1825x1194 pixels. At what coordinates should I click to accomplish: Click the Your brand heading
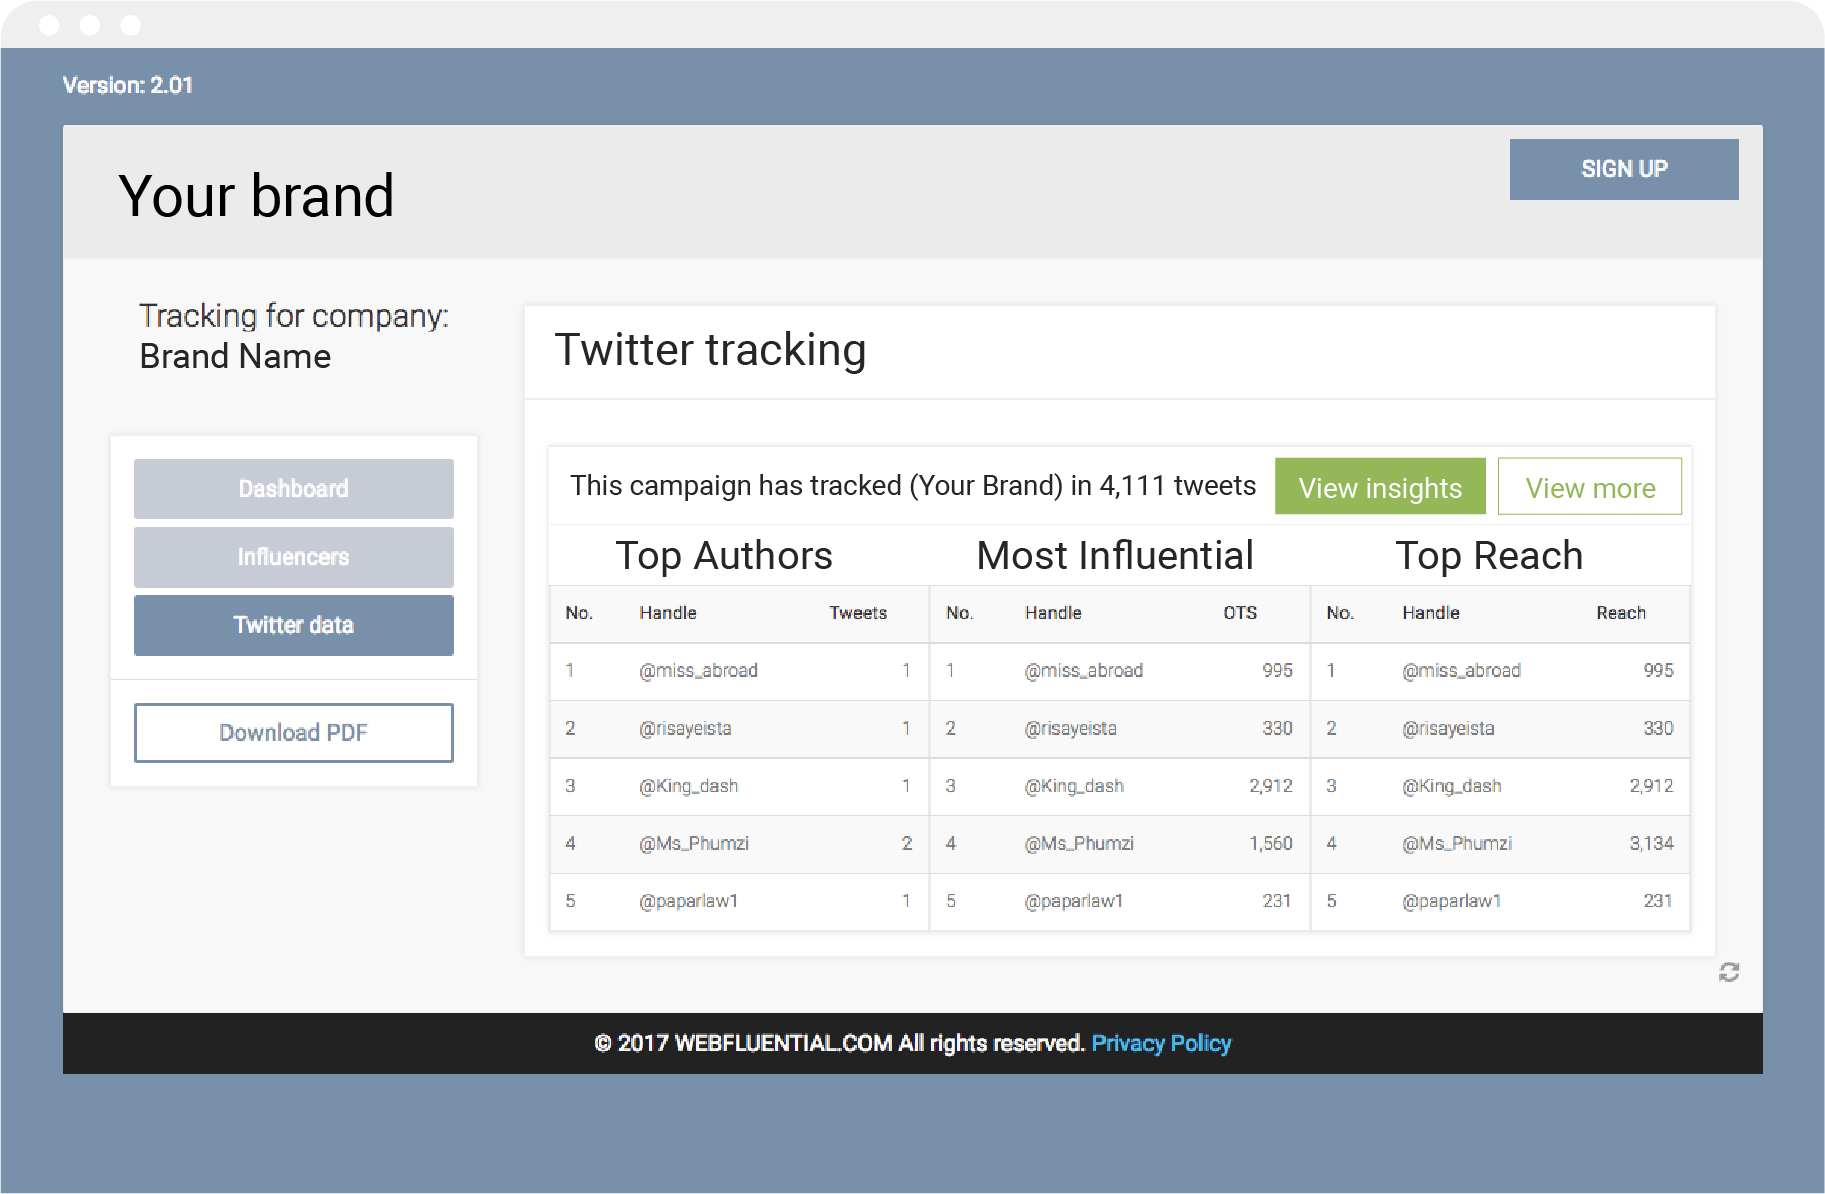click(256, 195)
